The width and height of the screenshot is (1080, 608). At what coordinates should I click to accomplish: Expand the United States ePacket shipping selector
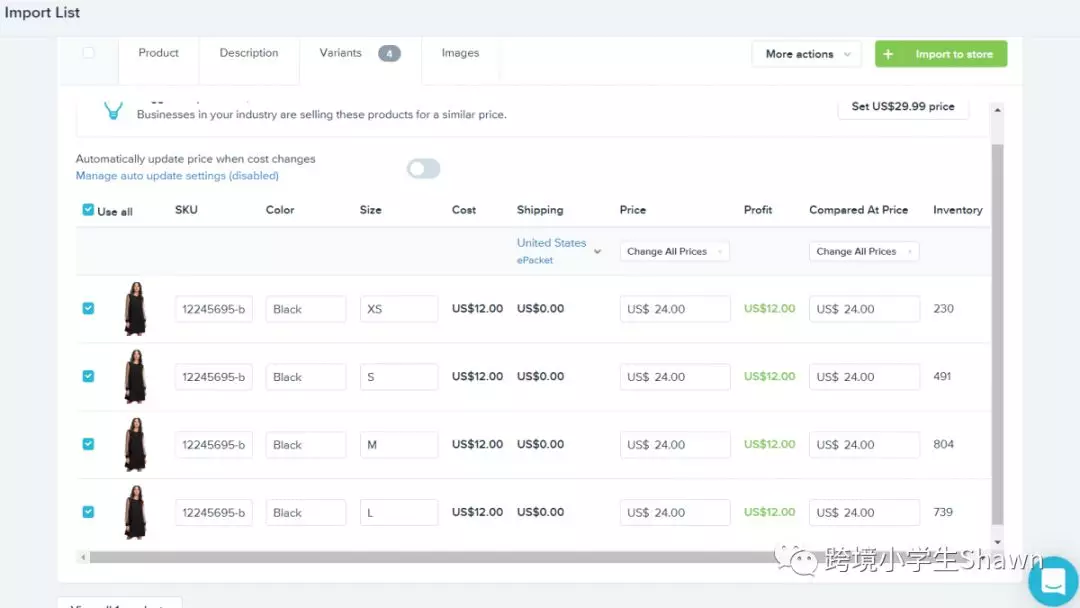coord(597,251)
